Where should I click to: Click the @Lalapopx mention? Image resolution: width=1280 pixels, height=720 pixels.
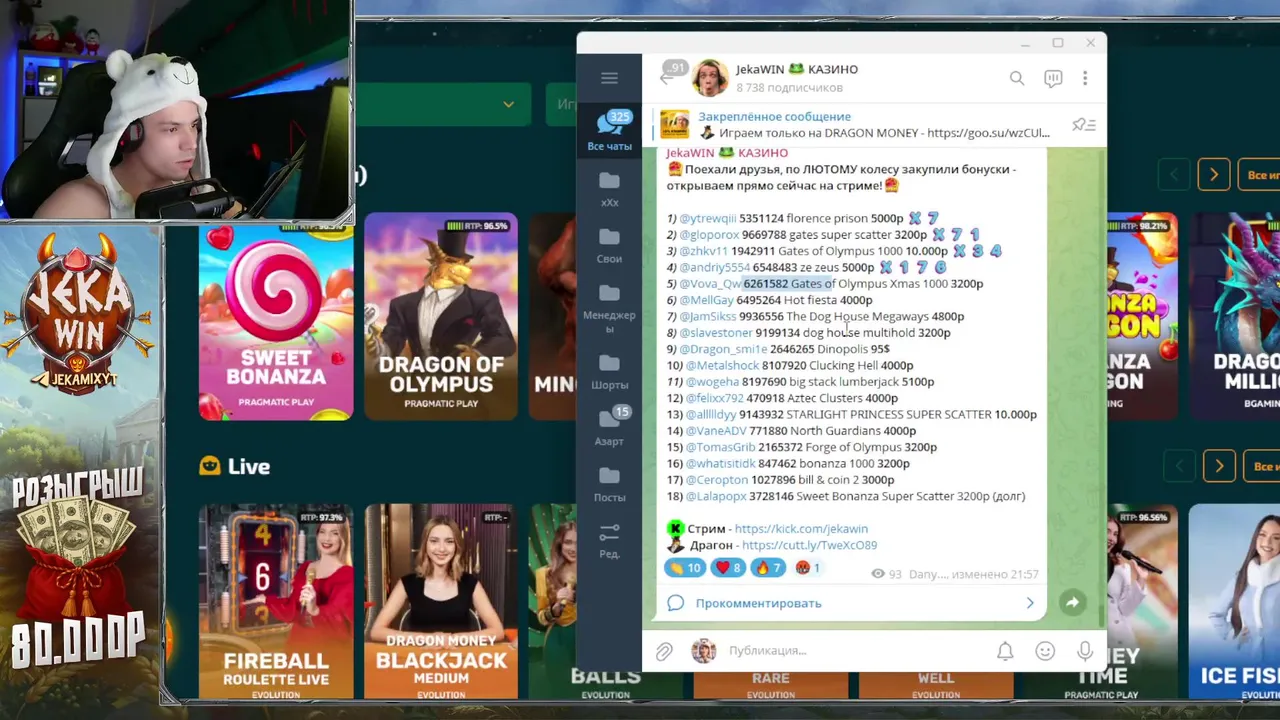tap(715, 496)
